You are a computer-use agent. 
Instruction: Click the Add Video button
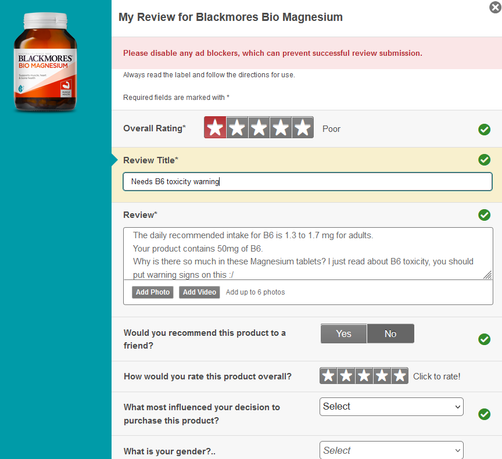[x=199, y=292]
